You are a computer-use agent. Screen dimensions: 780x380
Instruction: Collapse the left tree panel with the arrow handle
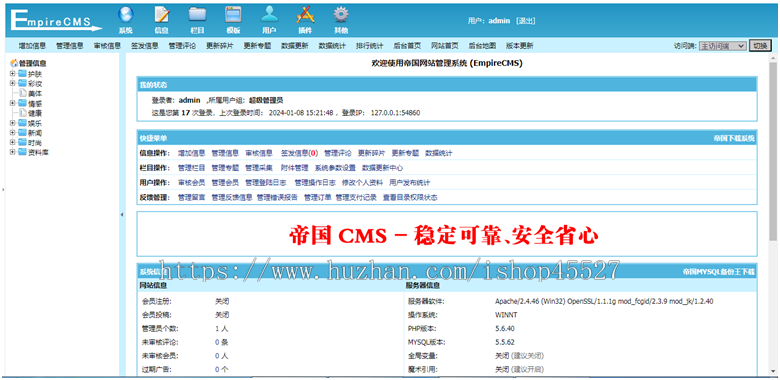click(x=122, y=214)
